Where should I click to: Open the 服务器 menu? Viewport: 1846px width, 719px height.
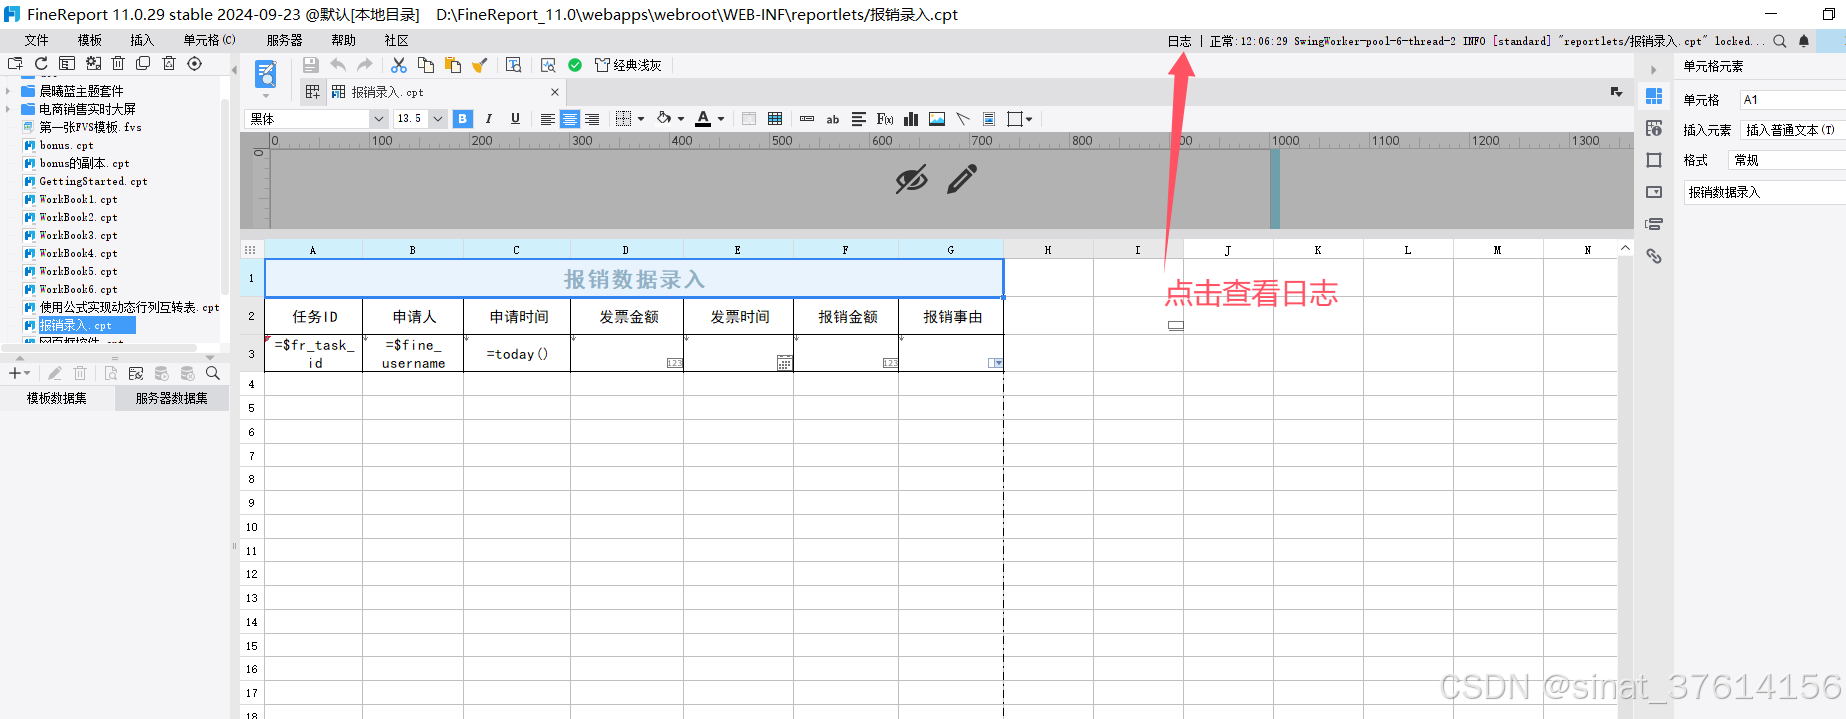284,41
